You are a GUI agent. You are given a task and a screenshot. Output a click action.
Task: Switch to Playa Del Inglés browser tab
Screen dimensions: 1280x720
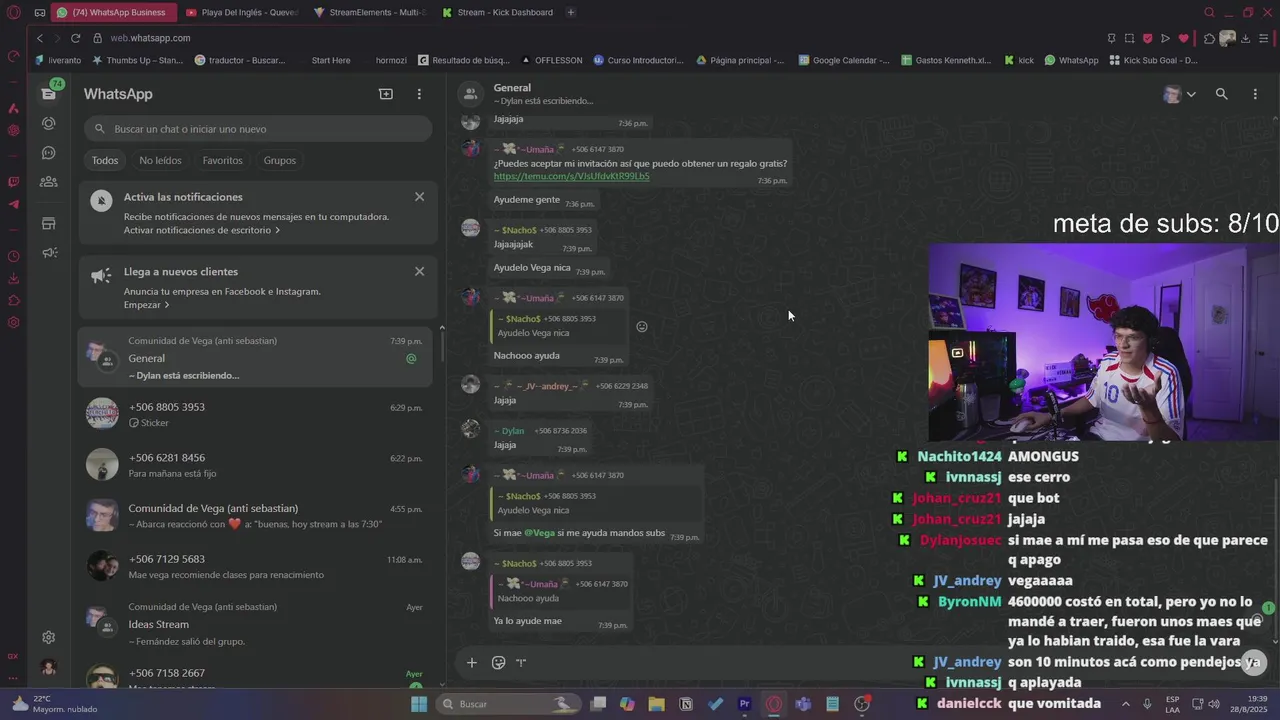click(242, 12)
